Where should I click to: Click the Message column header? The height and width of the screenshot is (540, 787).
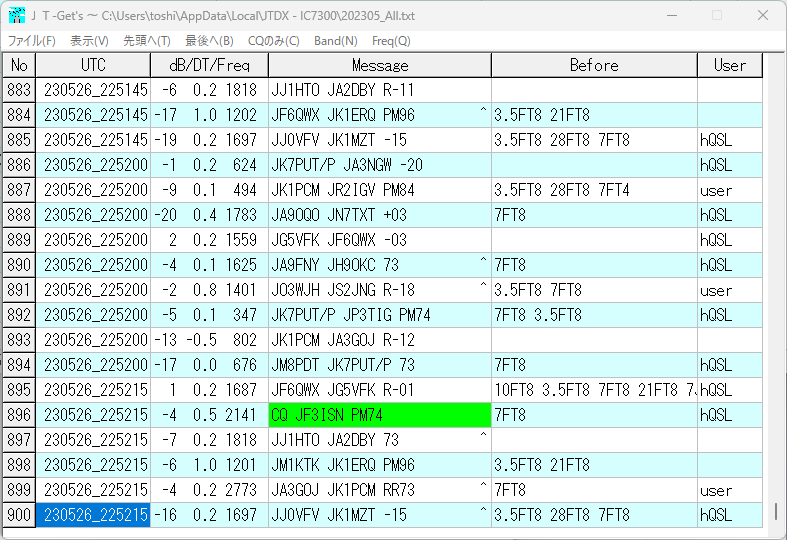(380, 65)
